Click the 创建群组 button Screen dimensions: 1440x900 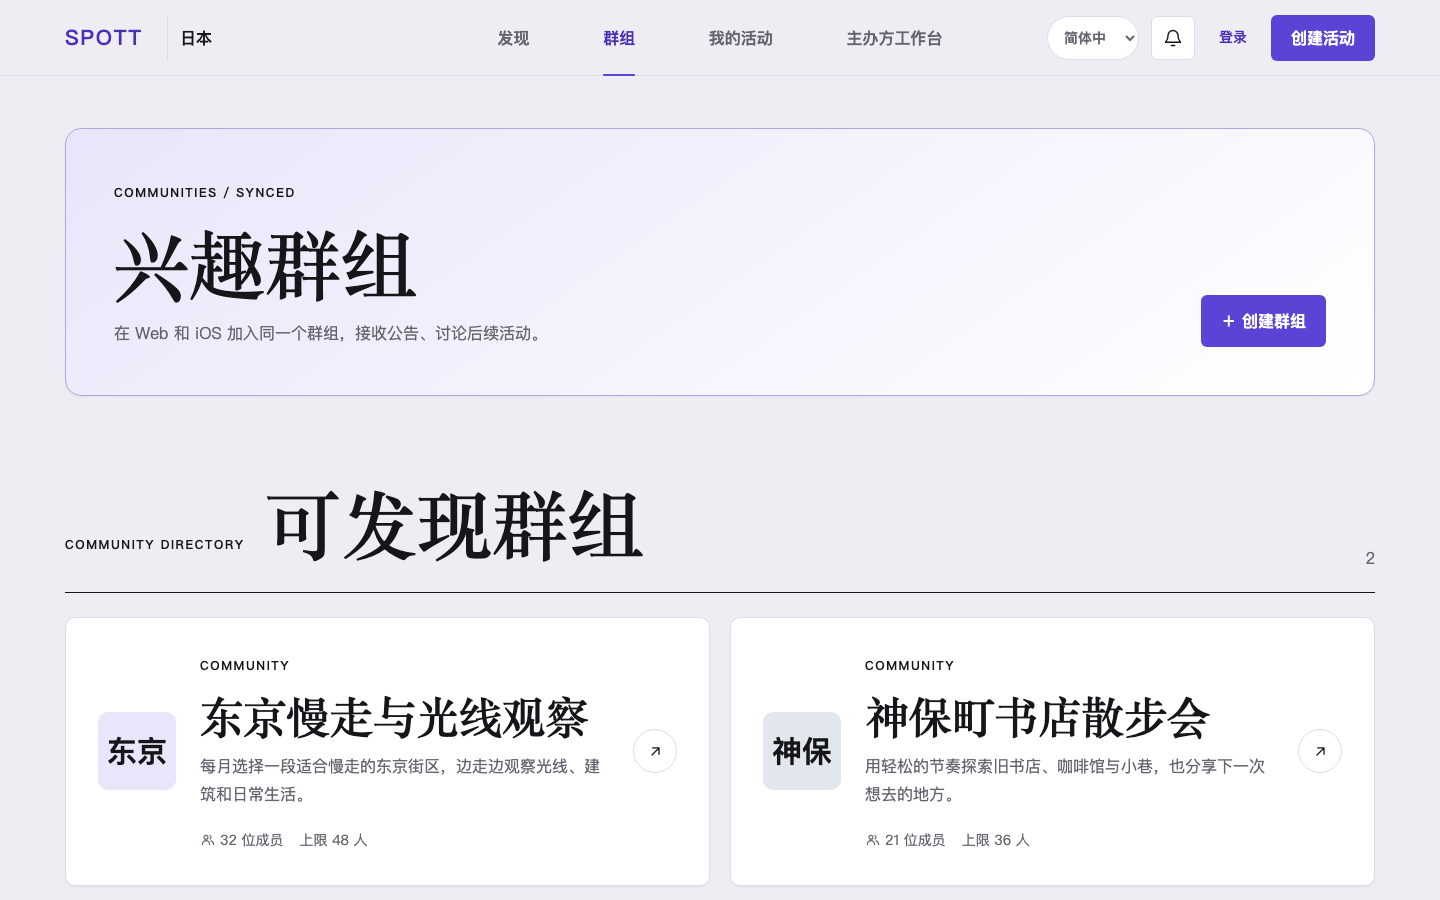click(x=1263, y=321)
